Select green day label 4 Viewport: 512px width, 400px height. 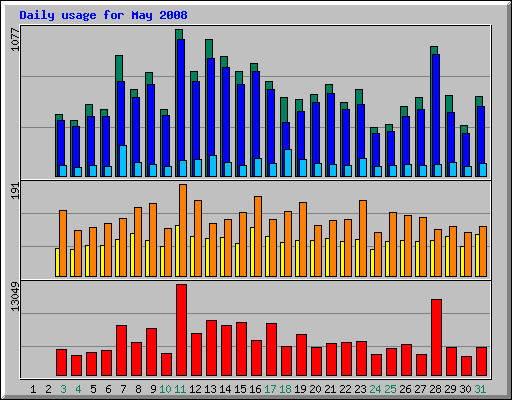pyautogui.click(x=78, y=389)
